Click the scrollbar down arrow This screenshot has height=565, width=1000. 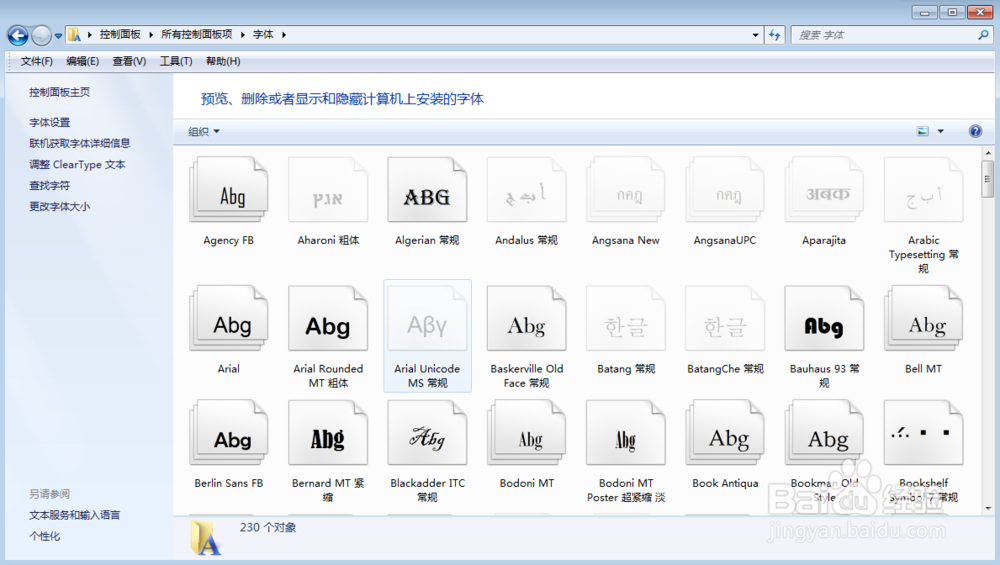[x=988, y=508]
